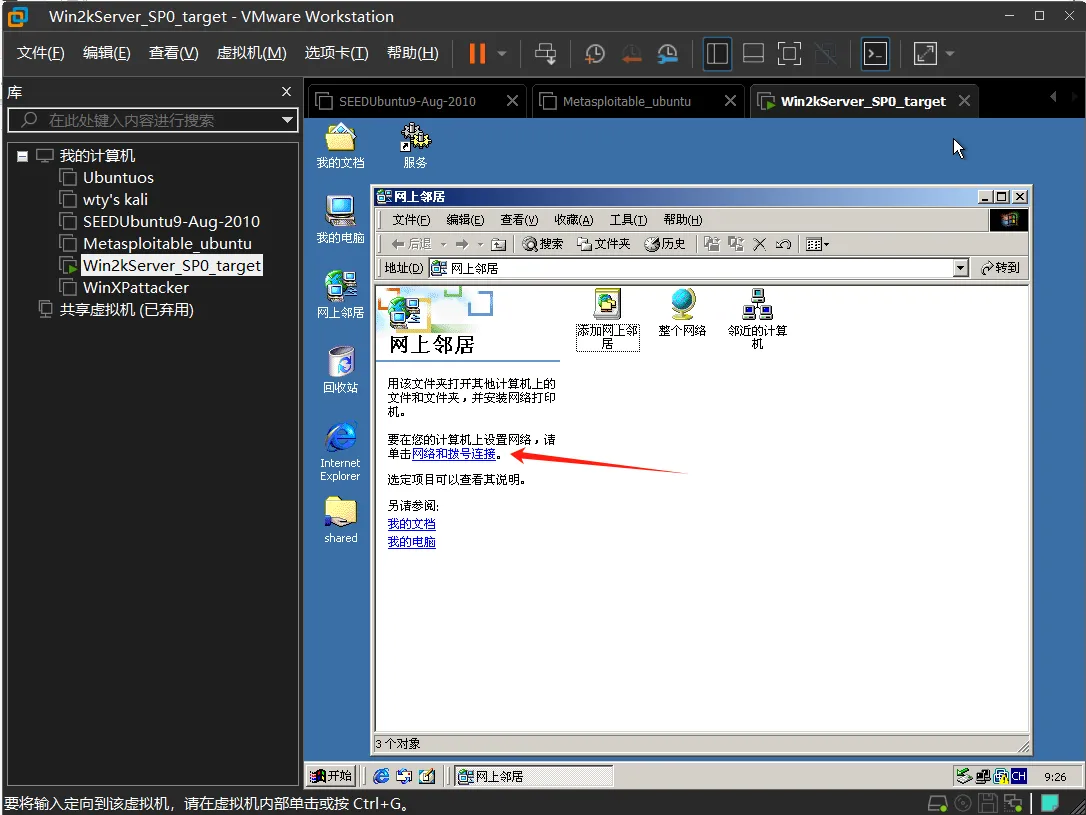Click the 搜索 toolbar button
This screenshot has width=1086, height=815.
[542, 244]
